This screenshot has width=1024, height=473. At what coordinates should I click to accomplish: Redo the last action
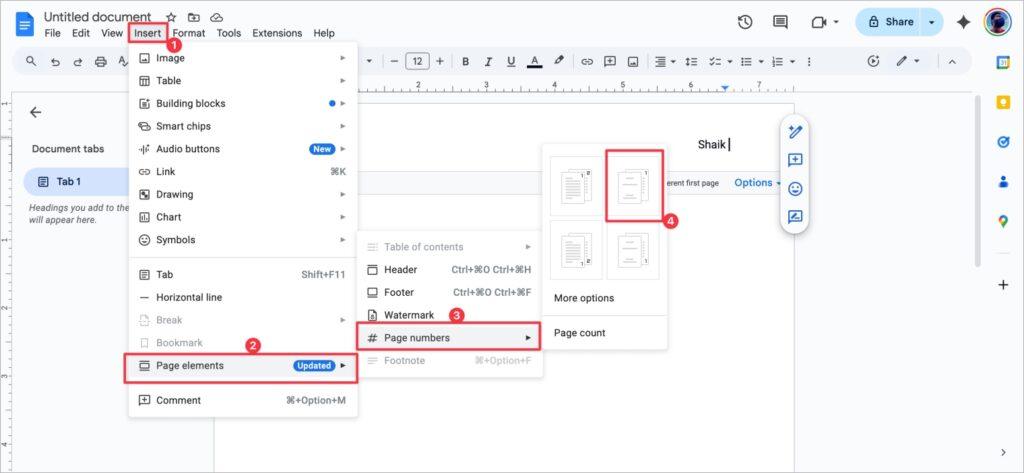[78, 61]
